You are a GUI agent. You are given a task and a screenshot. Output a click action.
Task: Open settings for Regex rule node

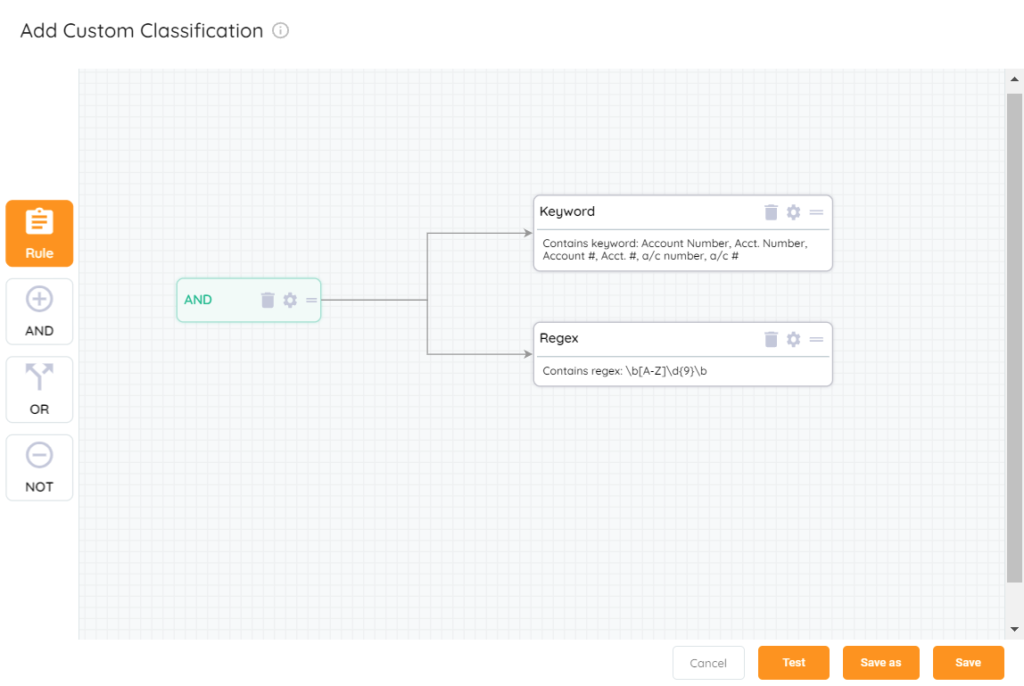point(793,339)
